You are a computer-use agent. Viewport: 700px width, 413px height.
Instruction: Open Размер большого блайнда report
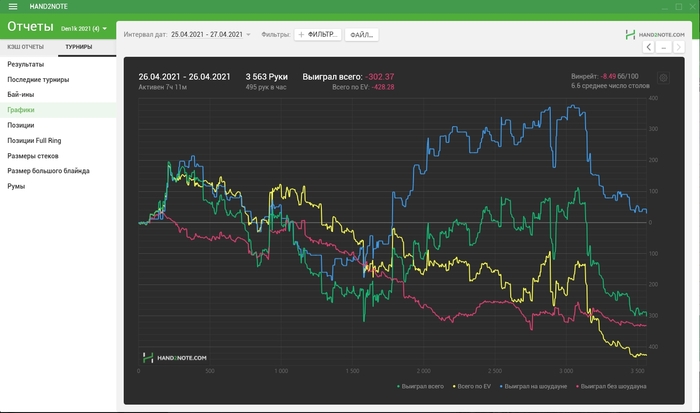(58, 171)
